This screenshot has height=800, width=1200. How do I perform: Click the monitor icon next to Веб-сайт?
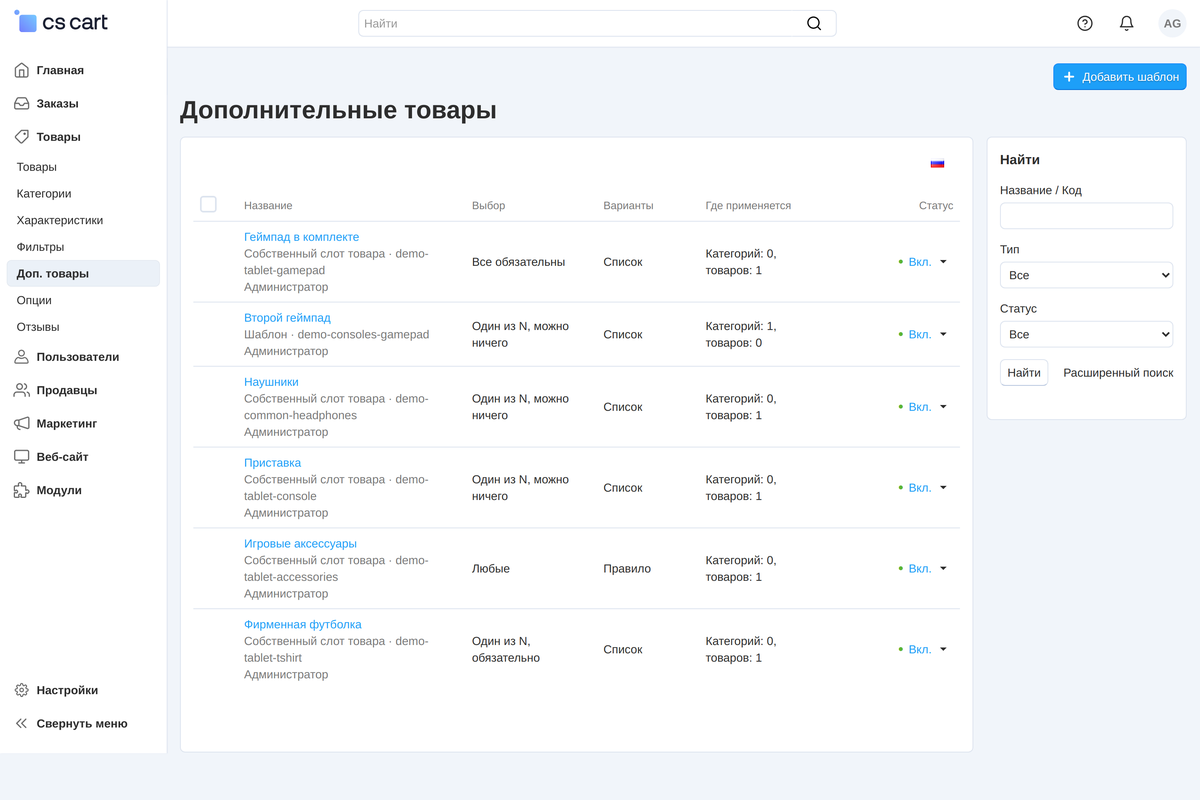pos(22,457)
